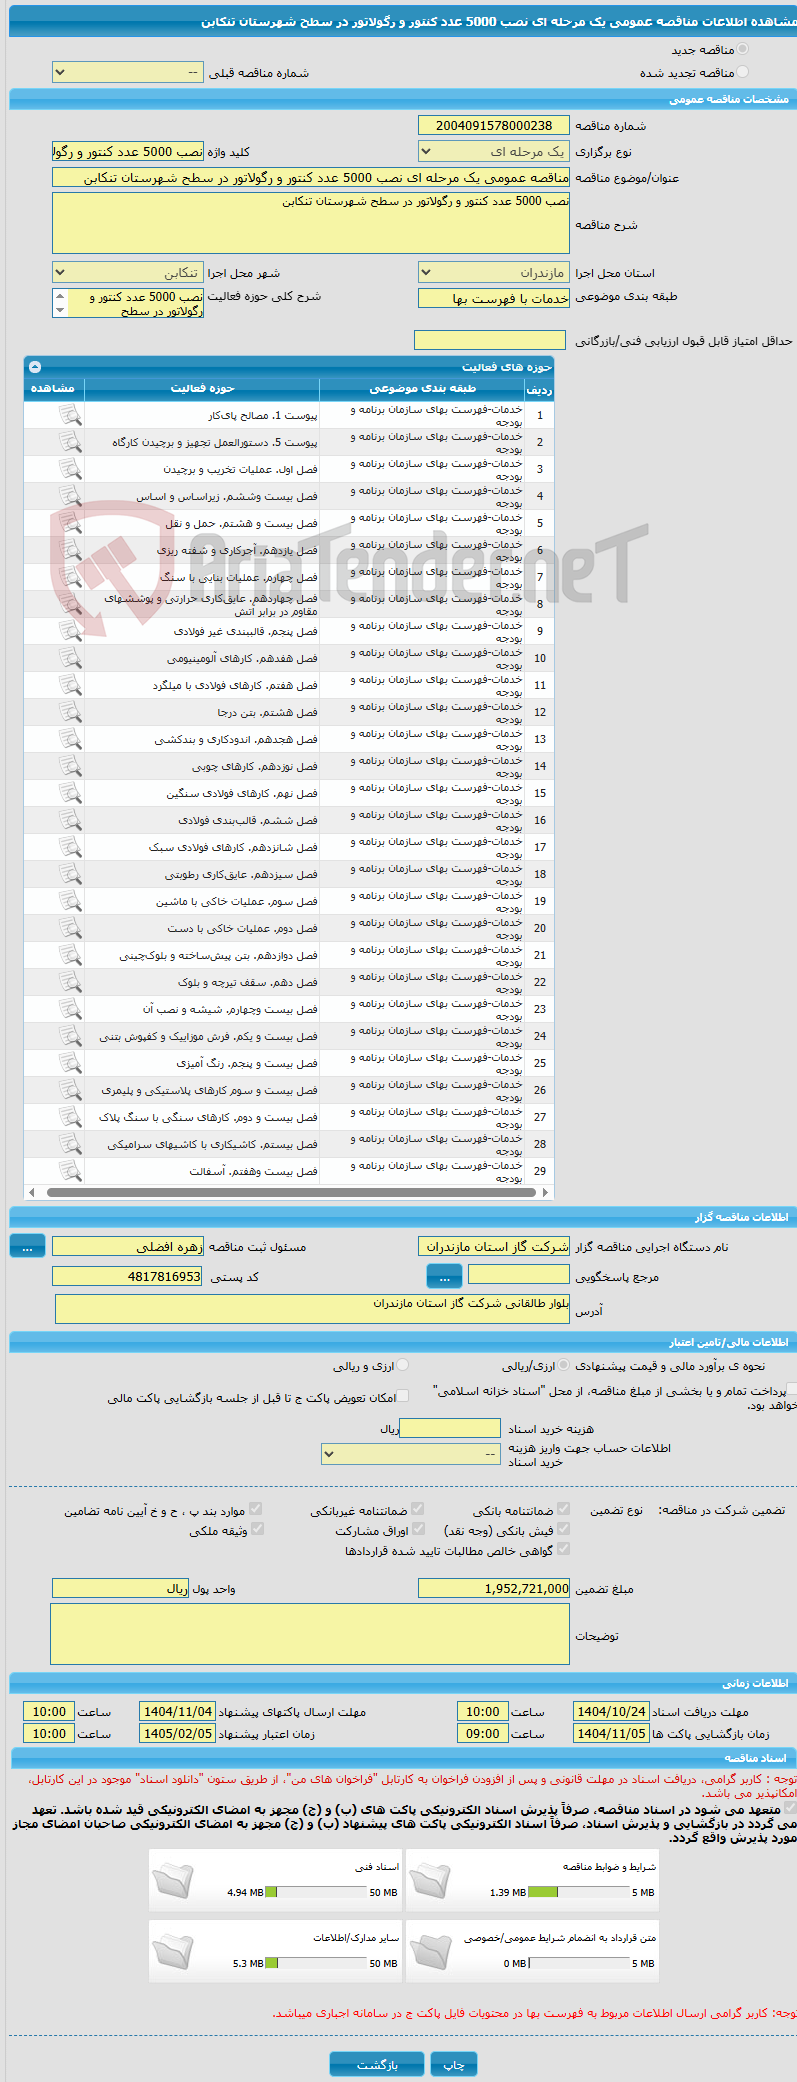Click the مبلغ تضمین field
The width and height of the screenshot is (797, 2082).
[494, 1588]
